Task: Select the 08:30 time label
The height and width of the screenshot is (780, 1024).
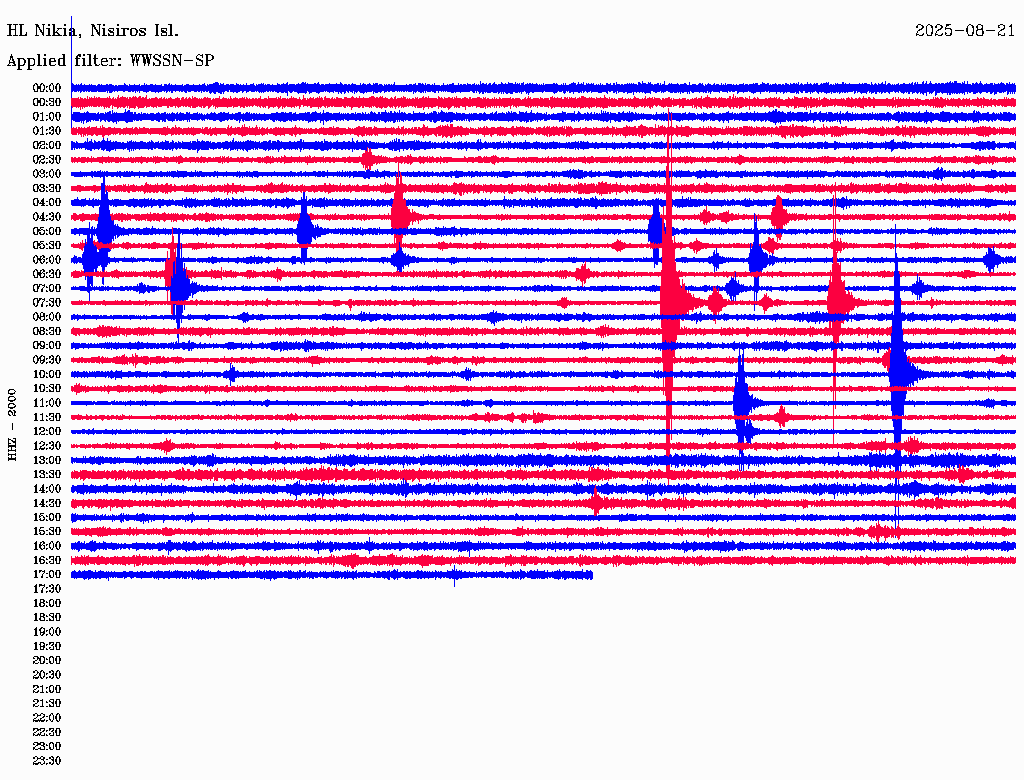Action: [x=47, y=331]
